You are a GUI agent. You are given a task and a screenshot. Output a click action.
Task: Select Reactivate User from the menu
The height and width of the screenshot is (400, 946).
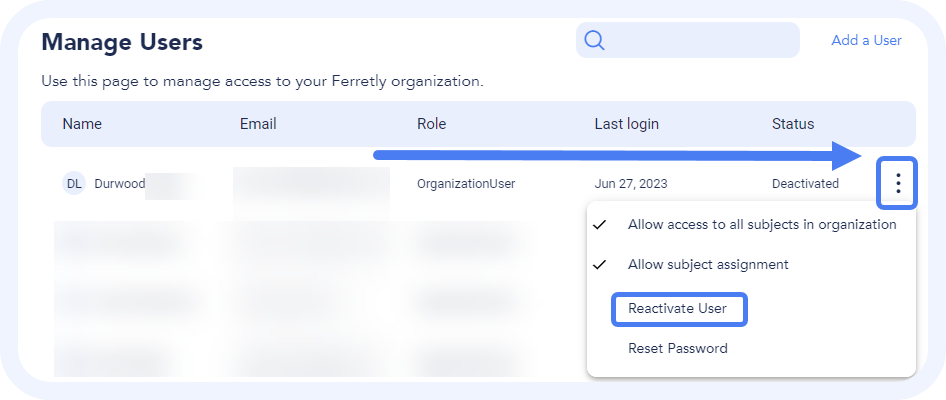678,309
